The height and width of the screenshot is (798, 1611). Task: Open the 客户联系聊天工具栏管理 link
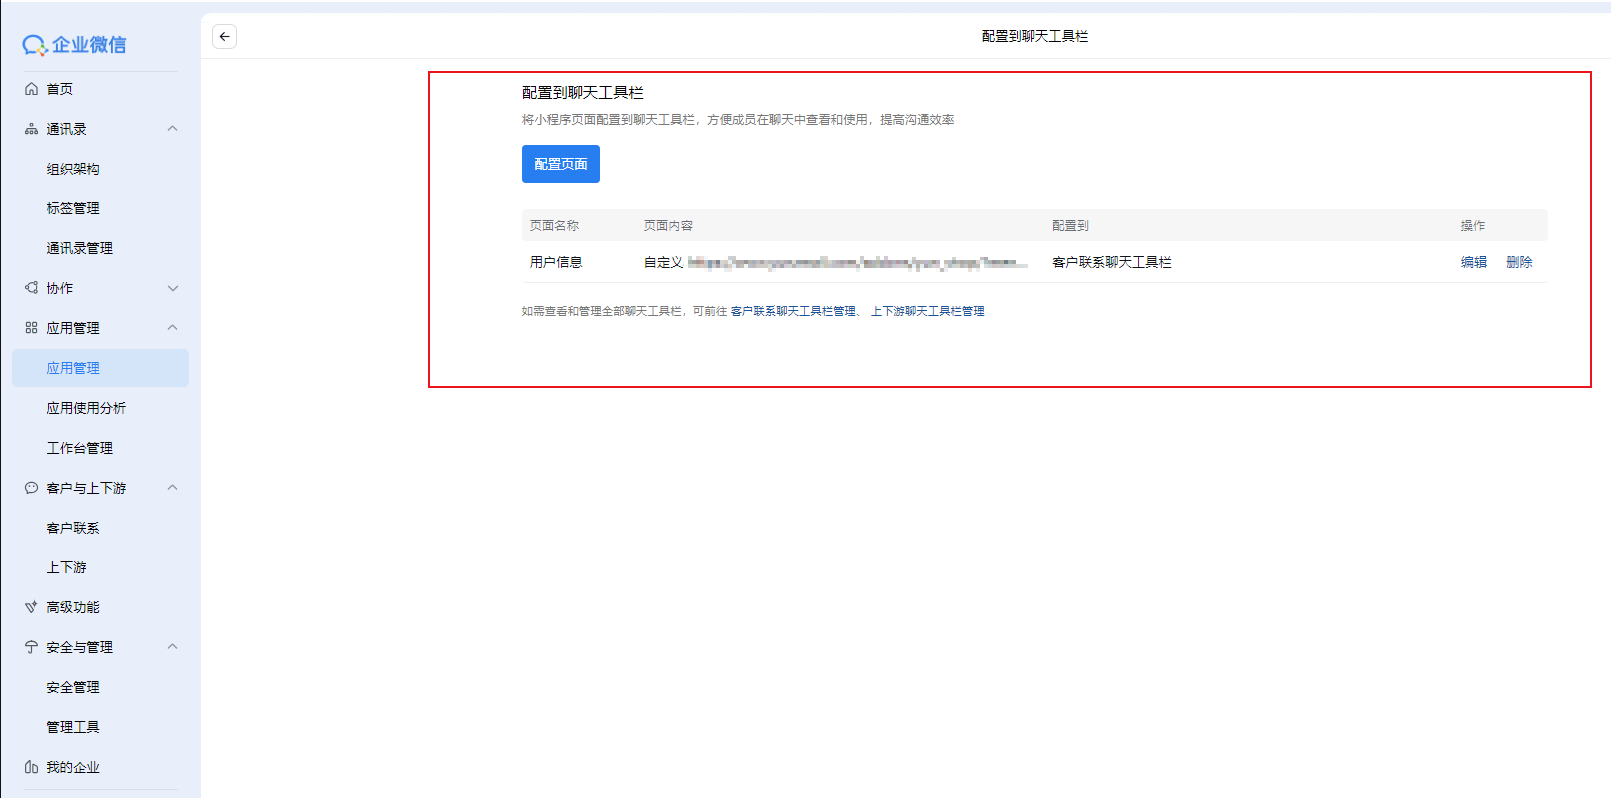tap(793, 311)
